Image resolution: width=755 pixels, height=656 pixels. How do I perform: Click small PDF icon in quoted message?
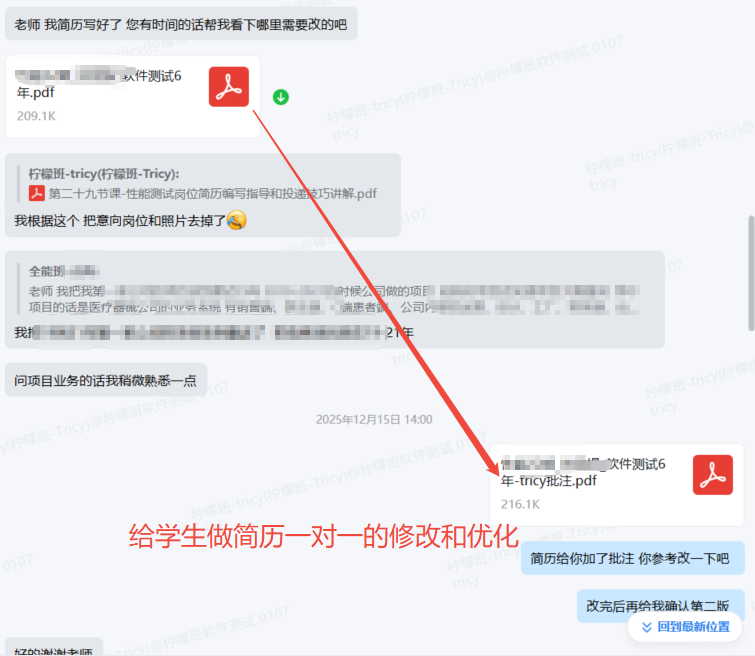(x=37, y=193)
